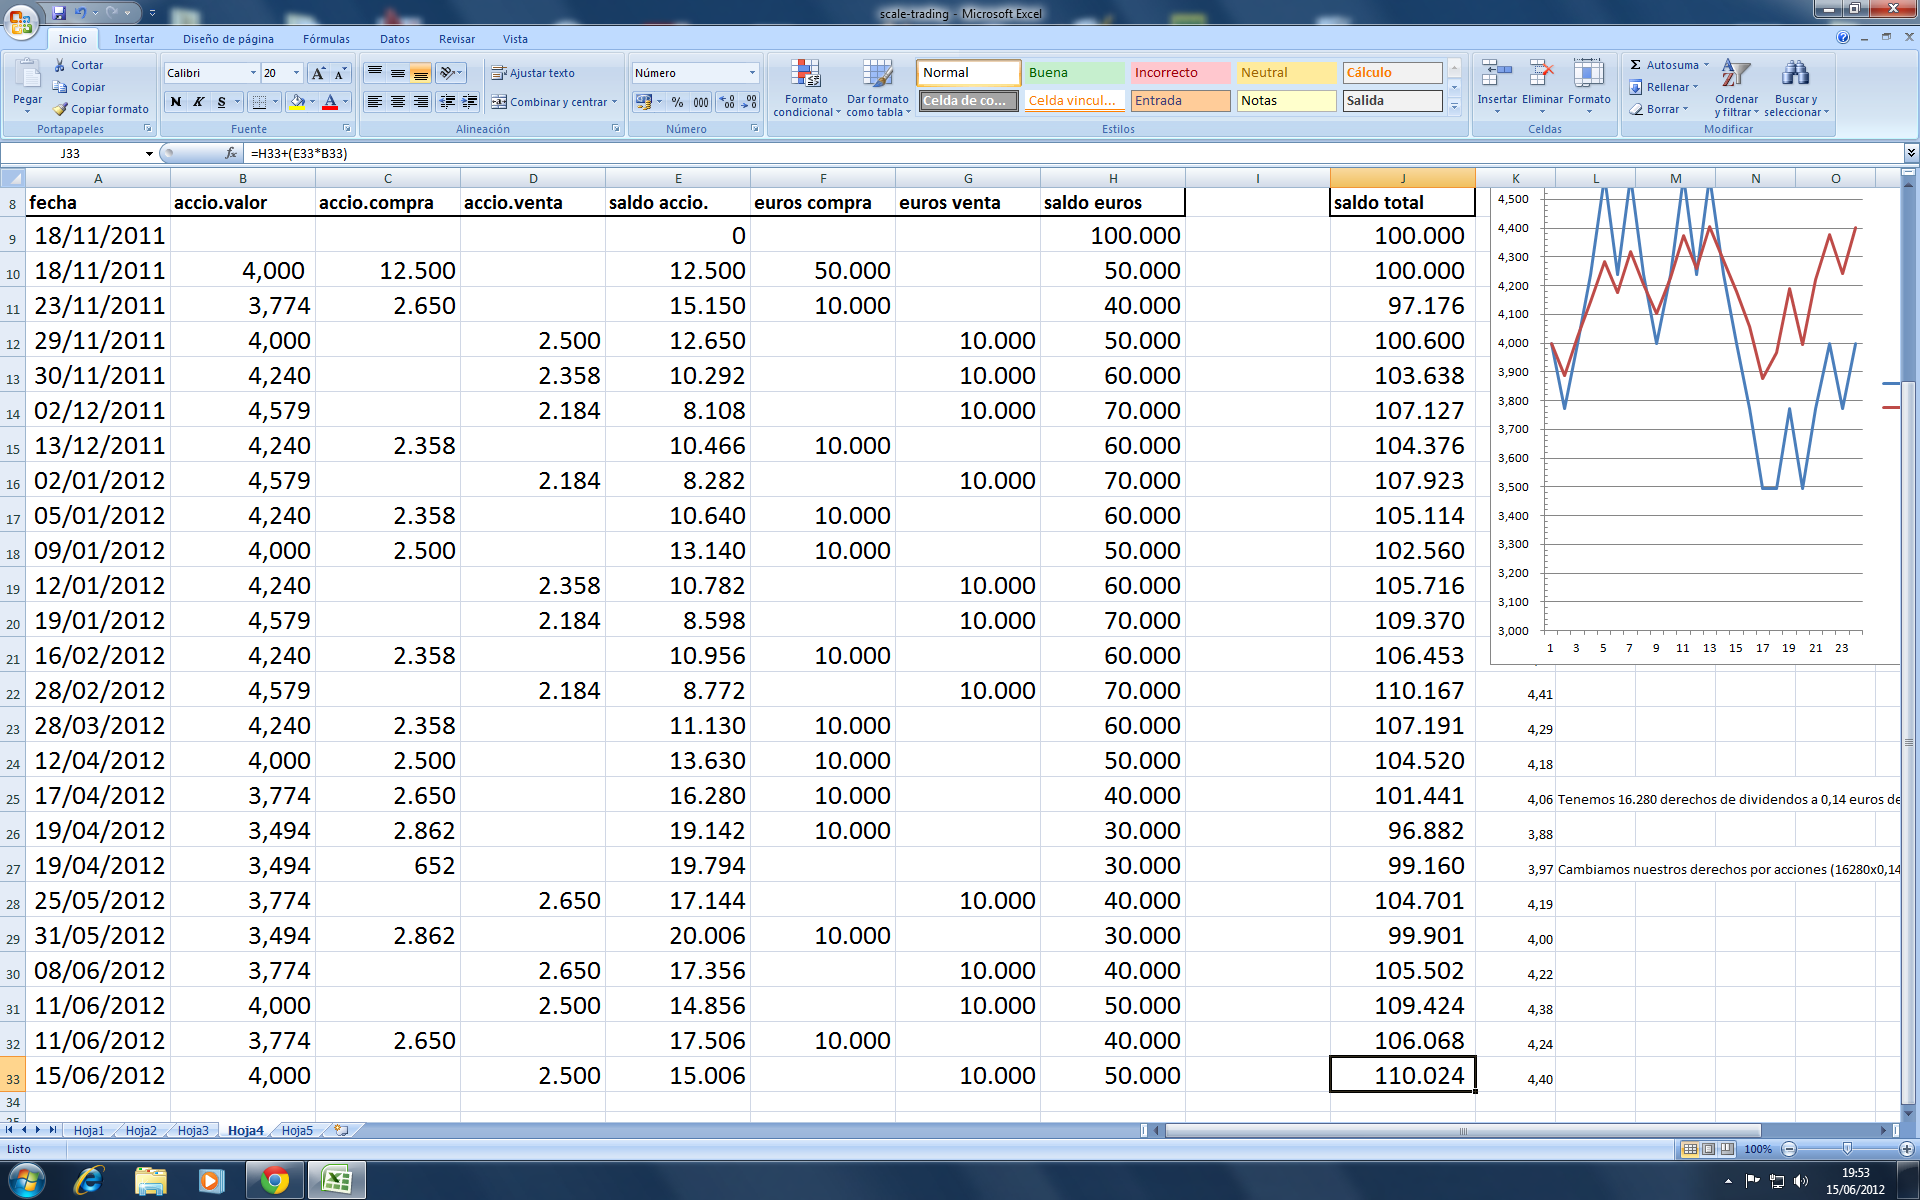Toggle bold (N) formatting
The image size is (1920, 1200).
point(176,102)
